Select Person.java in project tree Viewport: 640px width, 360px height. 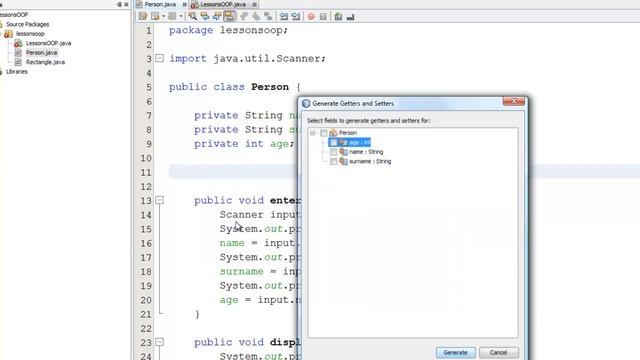point(41,52)
